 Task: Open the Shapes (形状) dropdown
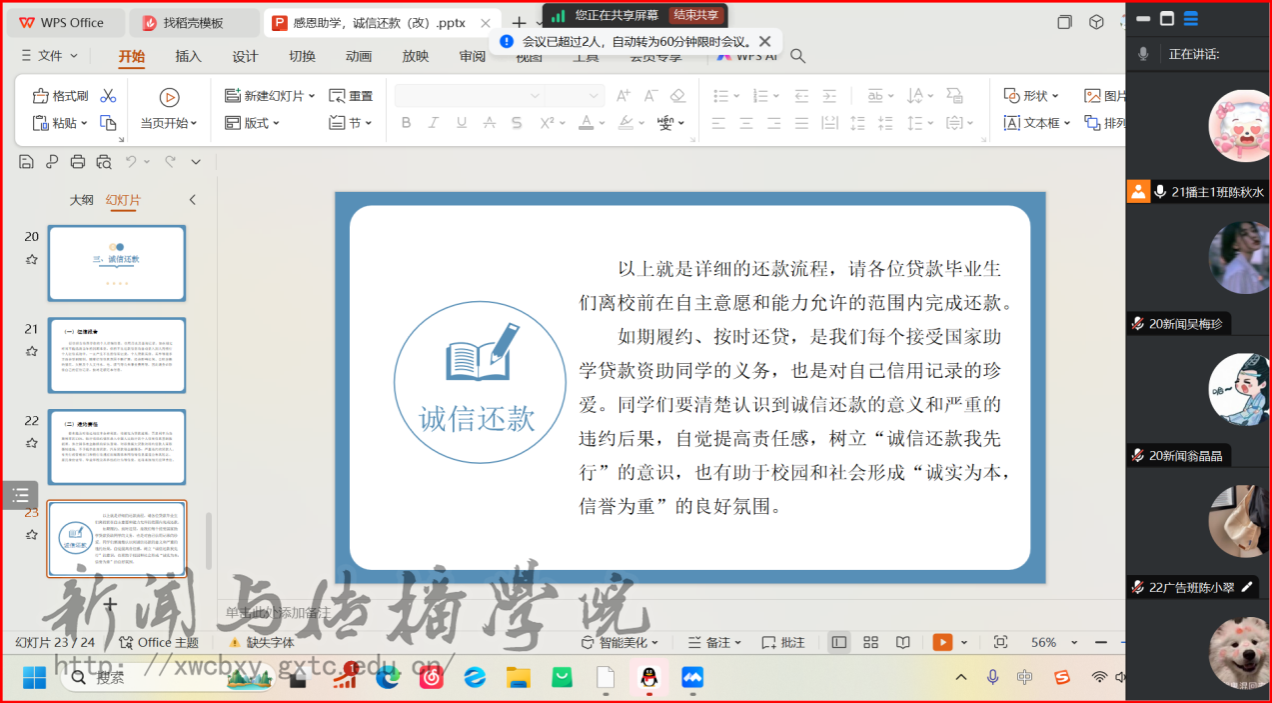[x=1032, y=96]
